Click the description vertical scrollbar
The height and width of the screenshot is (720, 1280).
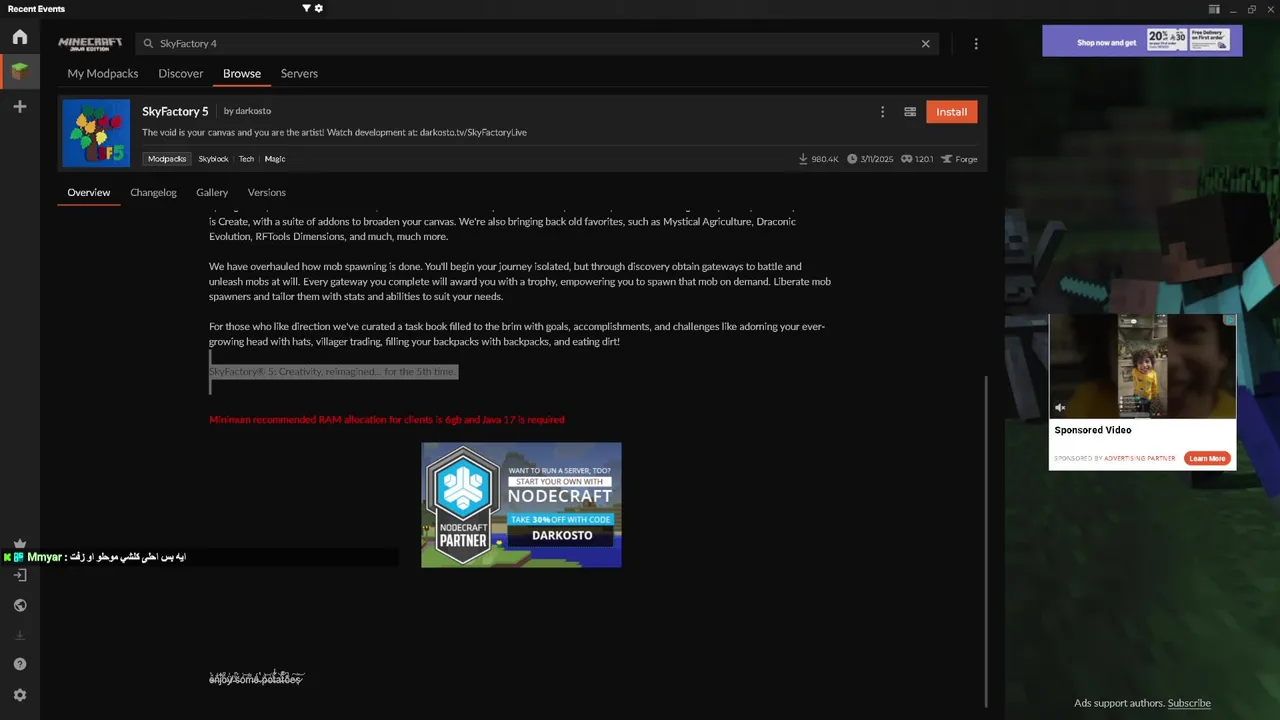point(986,540)
